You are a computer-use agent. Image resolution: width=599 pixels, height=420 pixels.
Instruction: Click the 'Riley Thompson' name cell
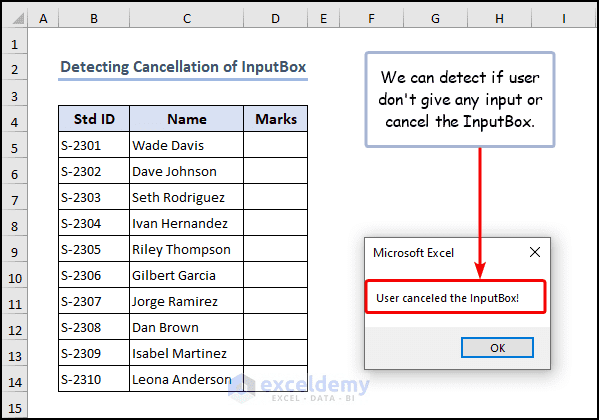click(186, 249)
